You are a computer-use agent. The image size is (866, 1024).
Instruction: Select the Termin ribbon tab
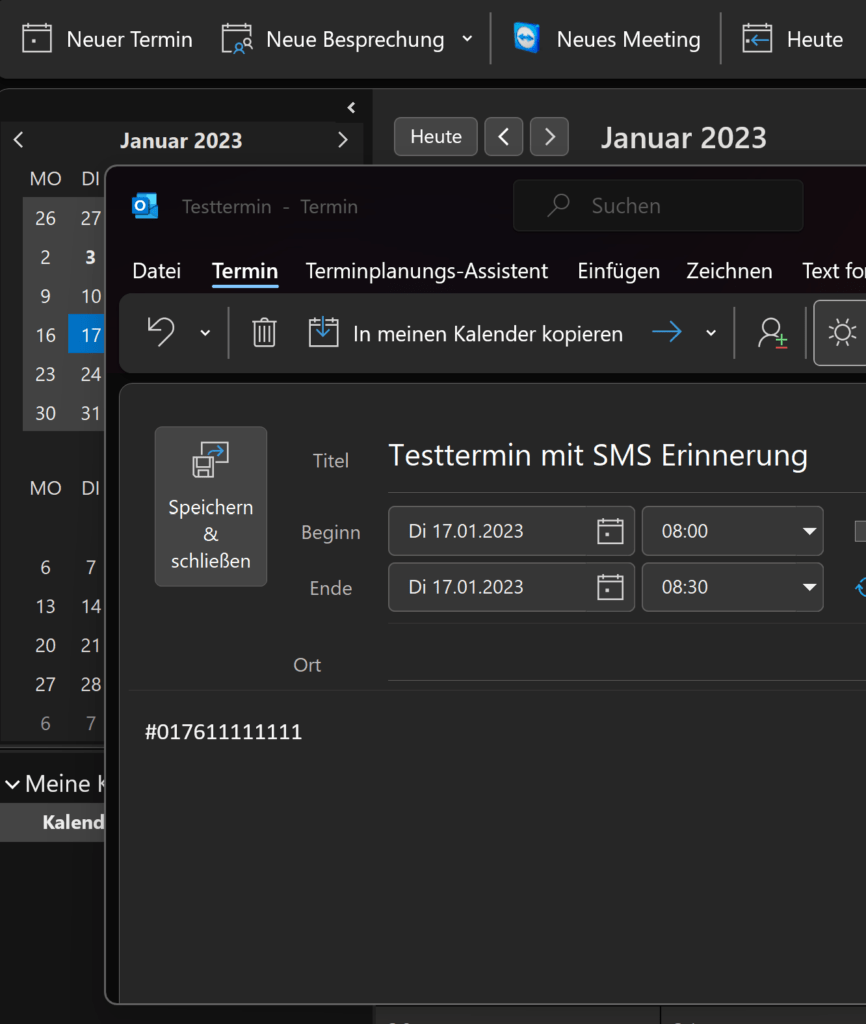point(245,271)
